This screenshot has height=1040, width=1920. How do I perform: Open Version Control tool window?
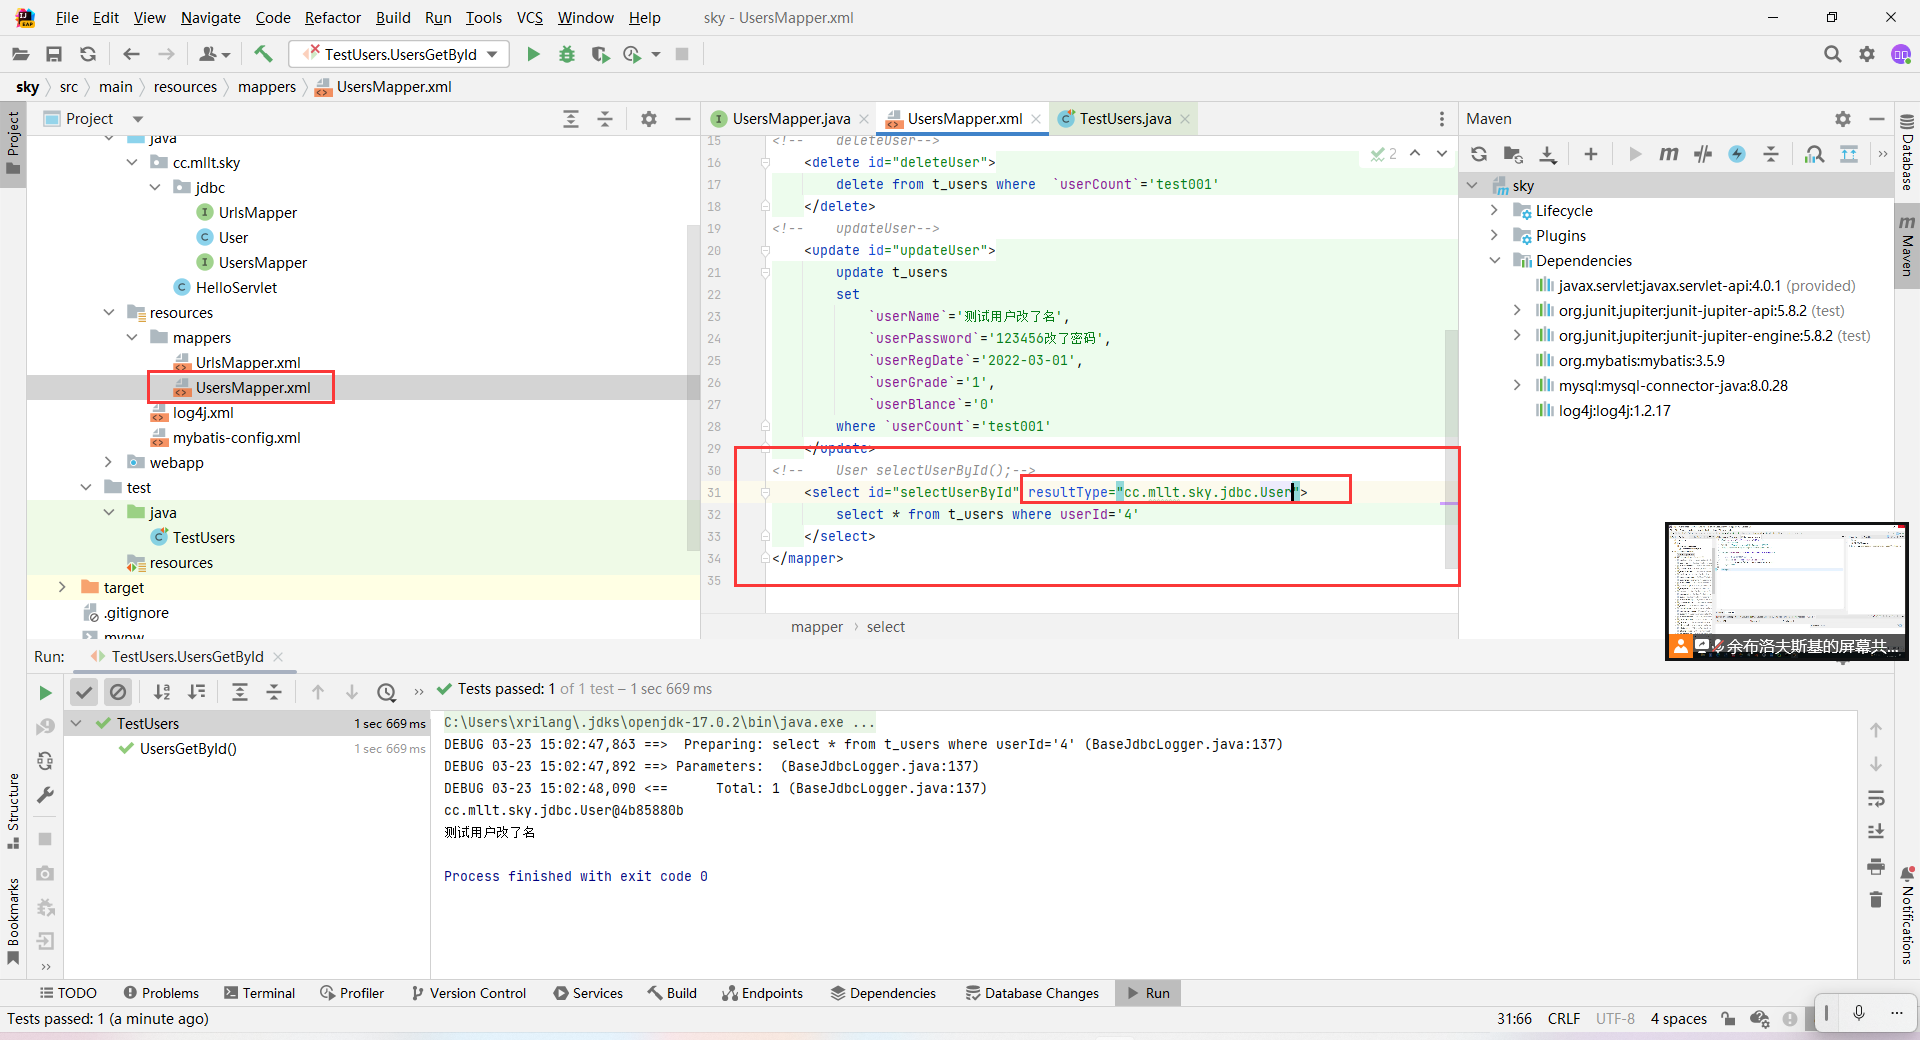pos(468,993)
